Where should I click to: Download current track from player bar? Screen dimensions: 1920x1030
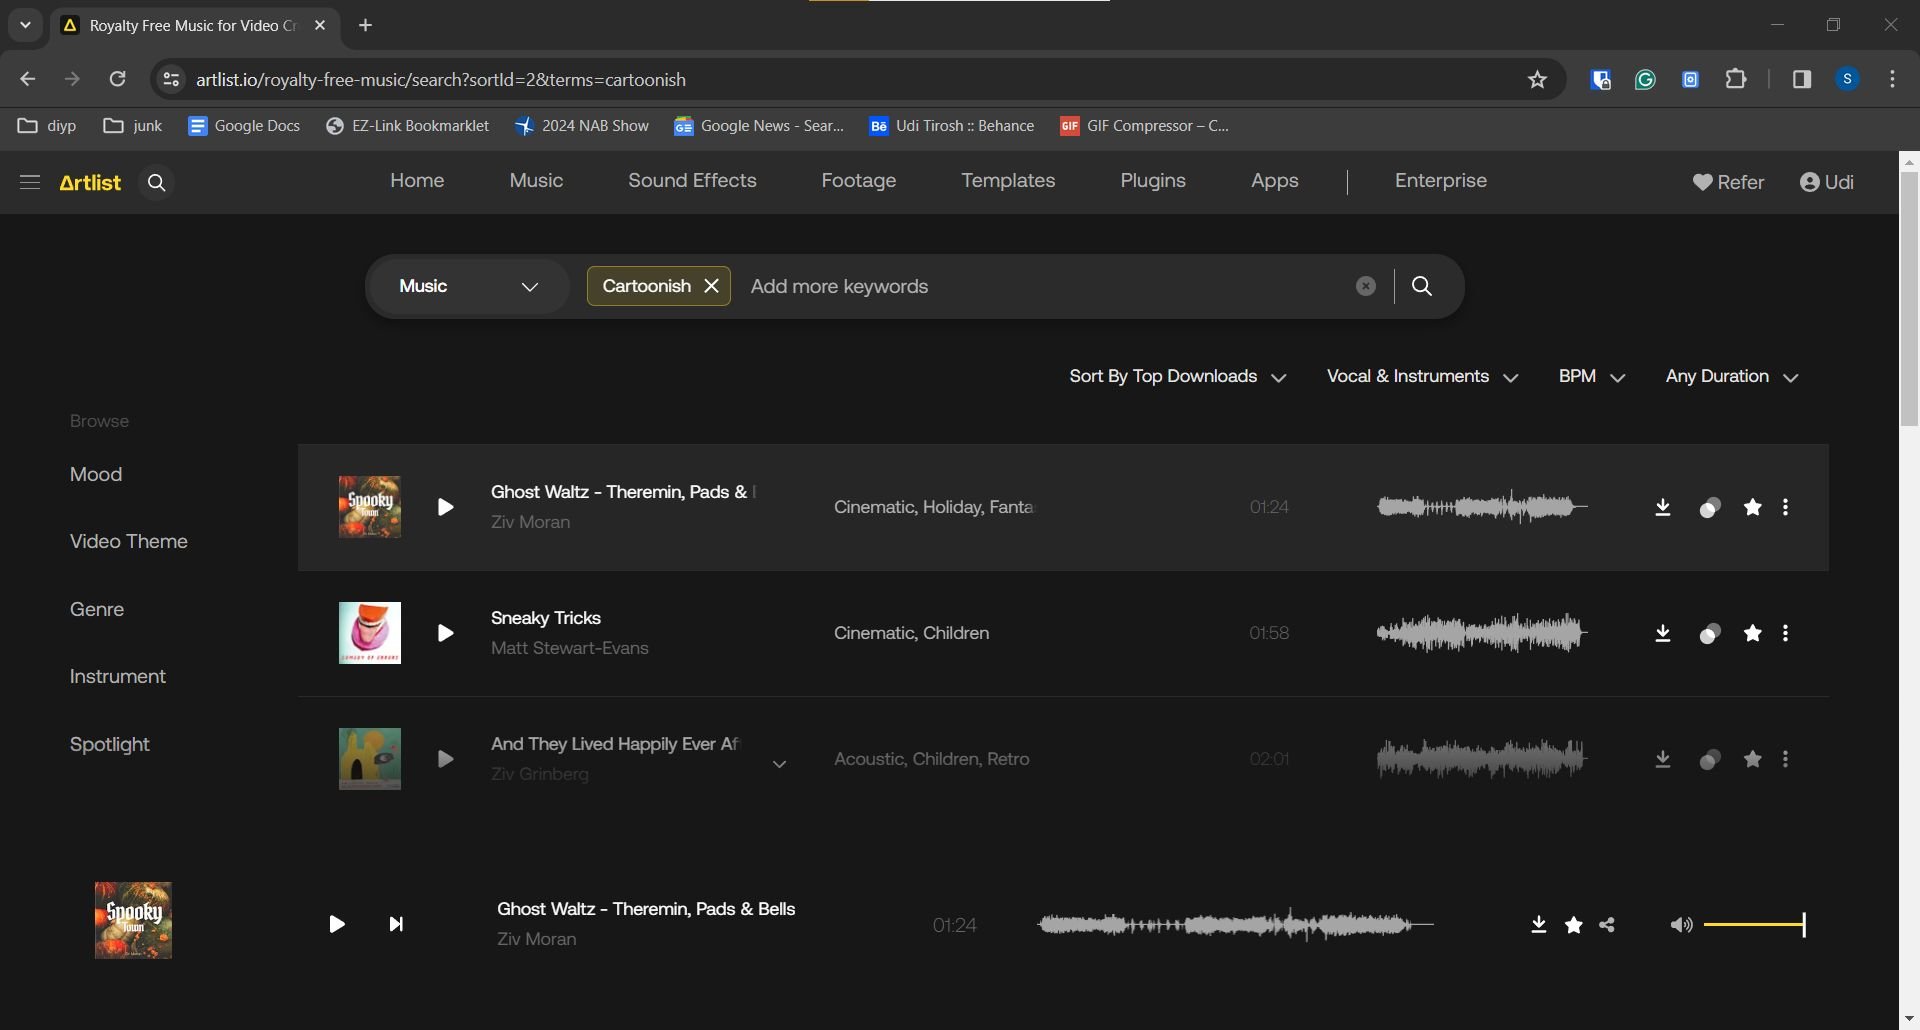[x=1539, y=925]
